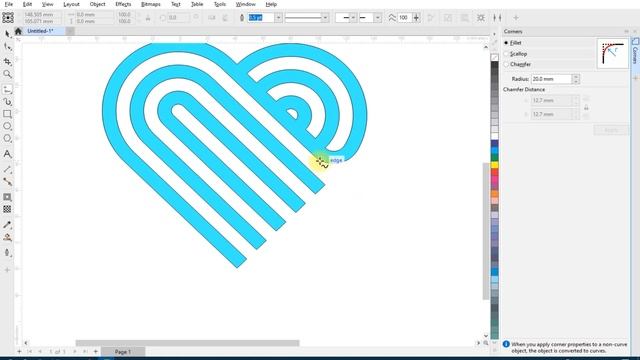Select the Zoom magnifier tool

(7, 74)
